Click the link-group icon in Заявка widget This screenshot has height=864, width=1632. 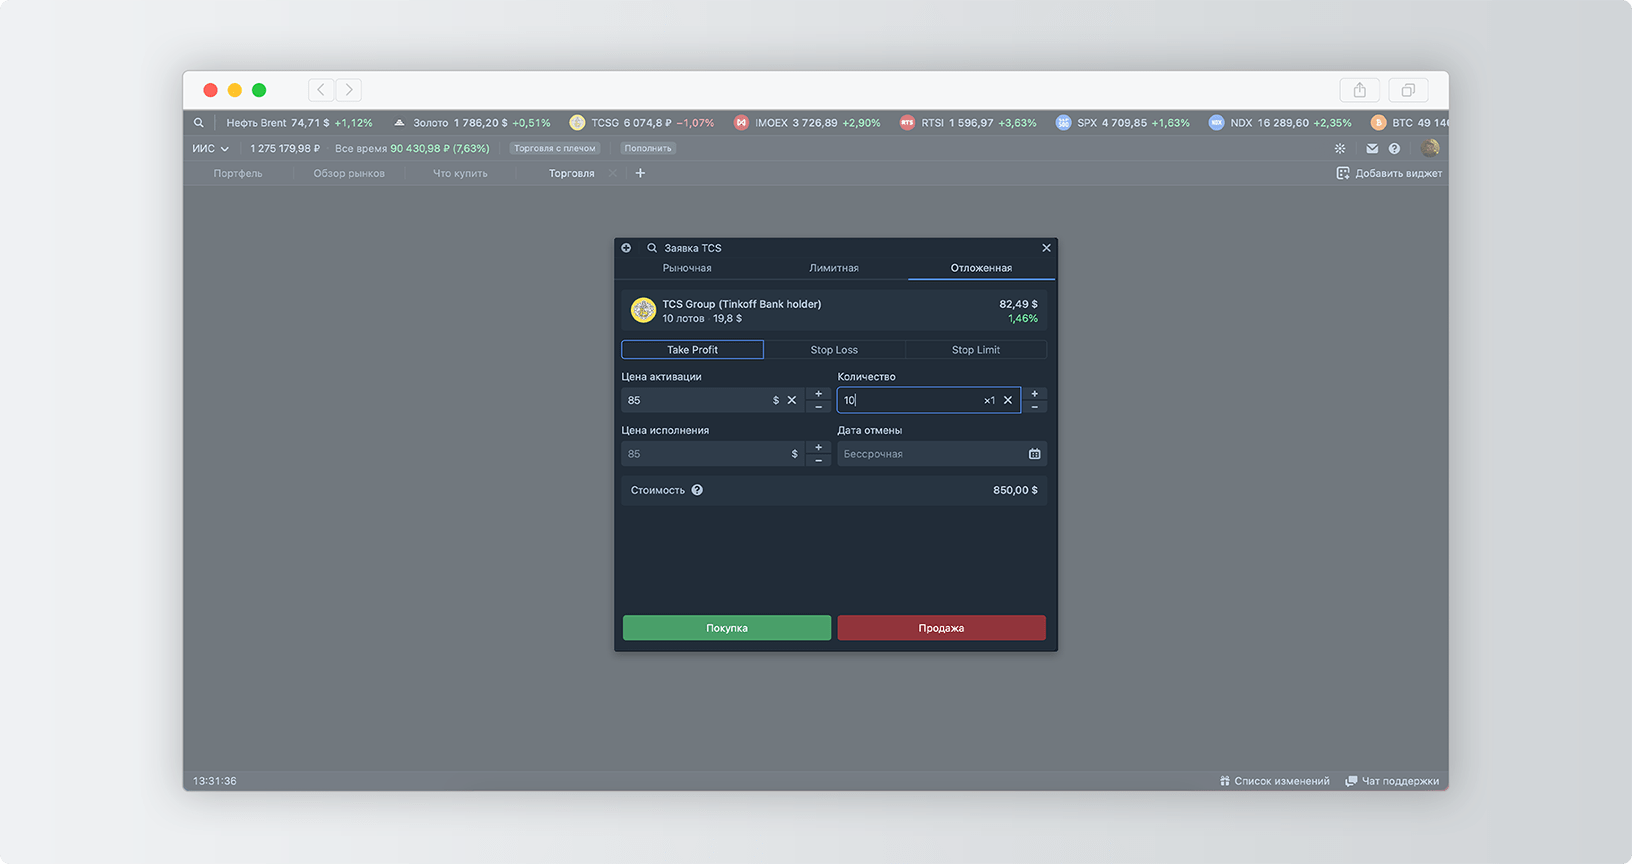tap(626, 248)
